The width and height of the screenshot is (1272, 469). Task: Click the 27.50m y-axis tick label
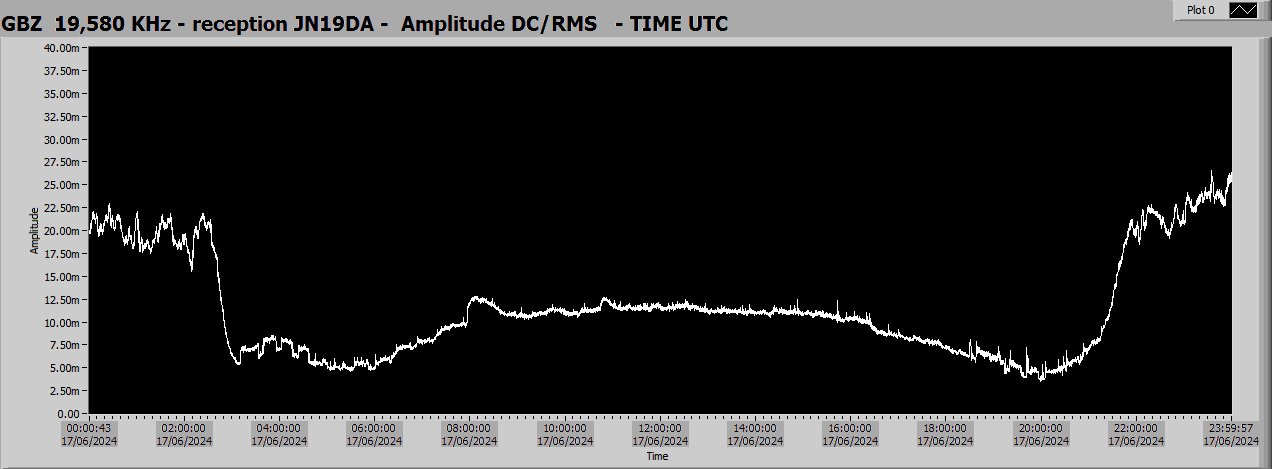62,162
